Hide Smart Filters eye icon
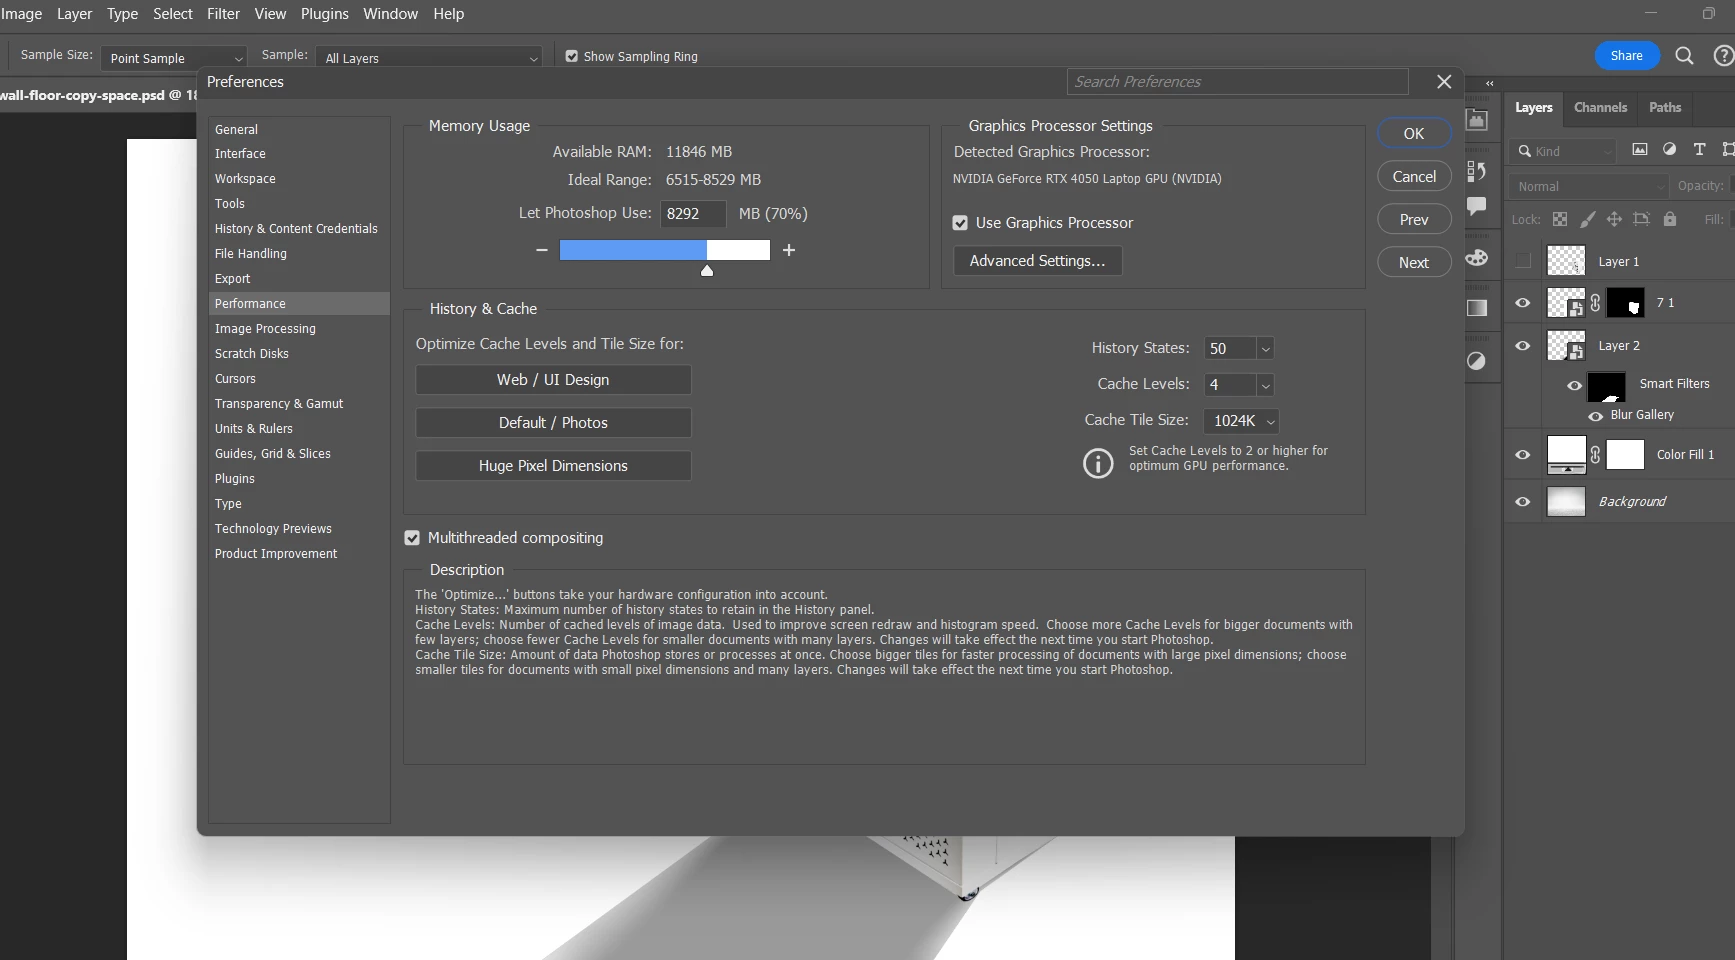Image resolution: width=1735 pixels, height=960 pixels. tap(1575, 385)
